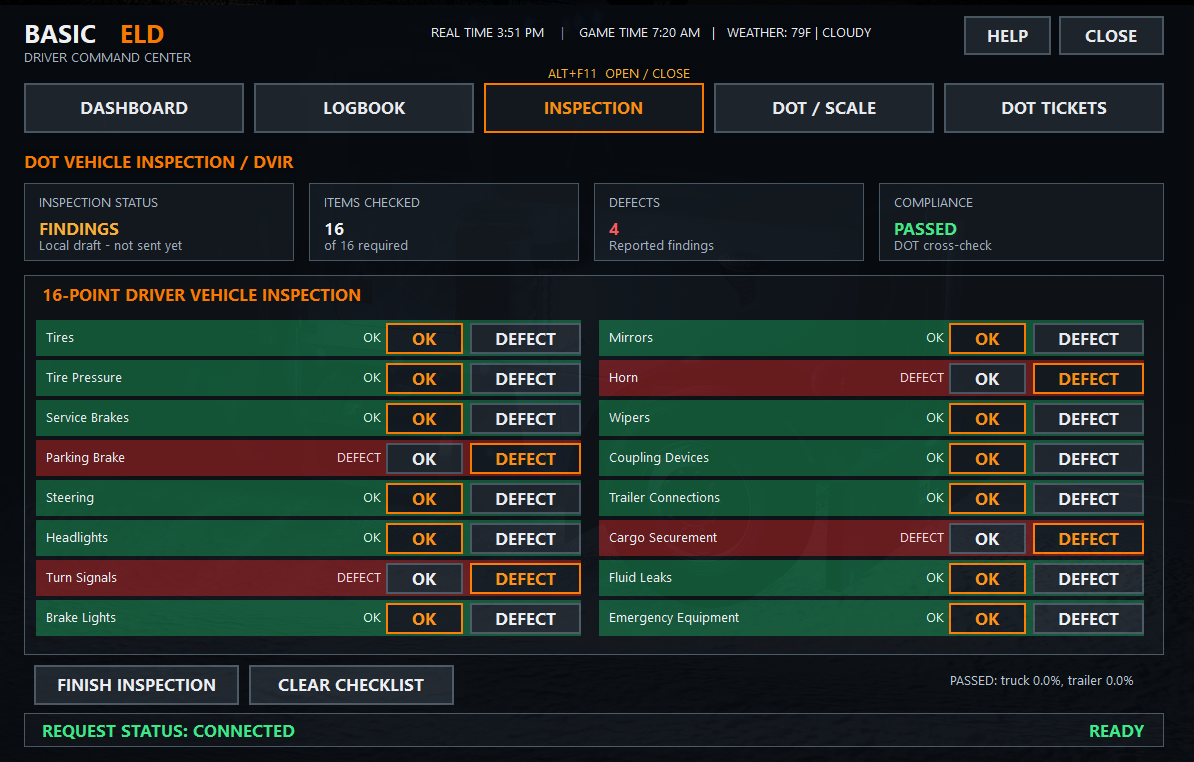Flag Brake Lights as Defect
Screen dimensions: 1194x762
(x=525, y=618)
